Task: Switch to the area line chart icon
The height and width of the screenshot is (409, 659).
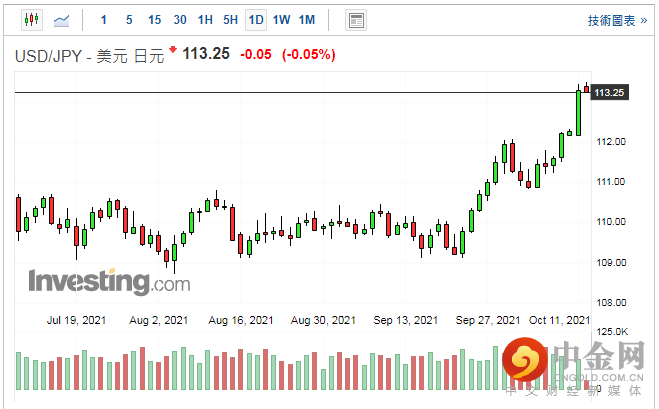Action: 61,20
